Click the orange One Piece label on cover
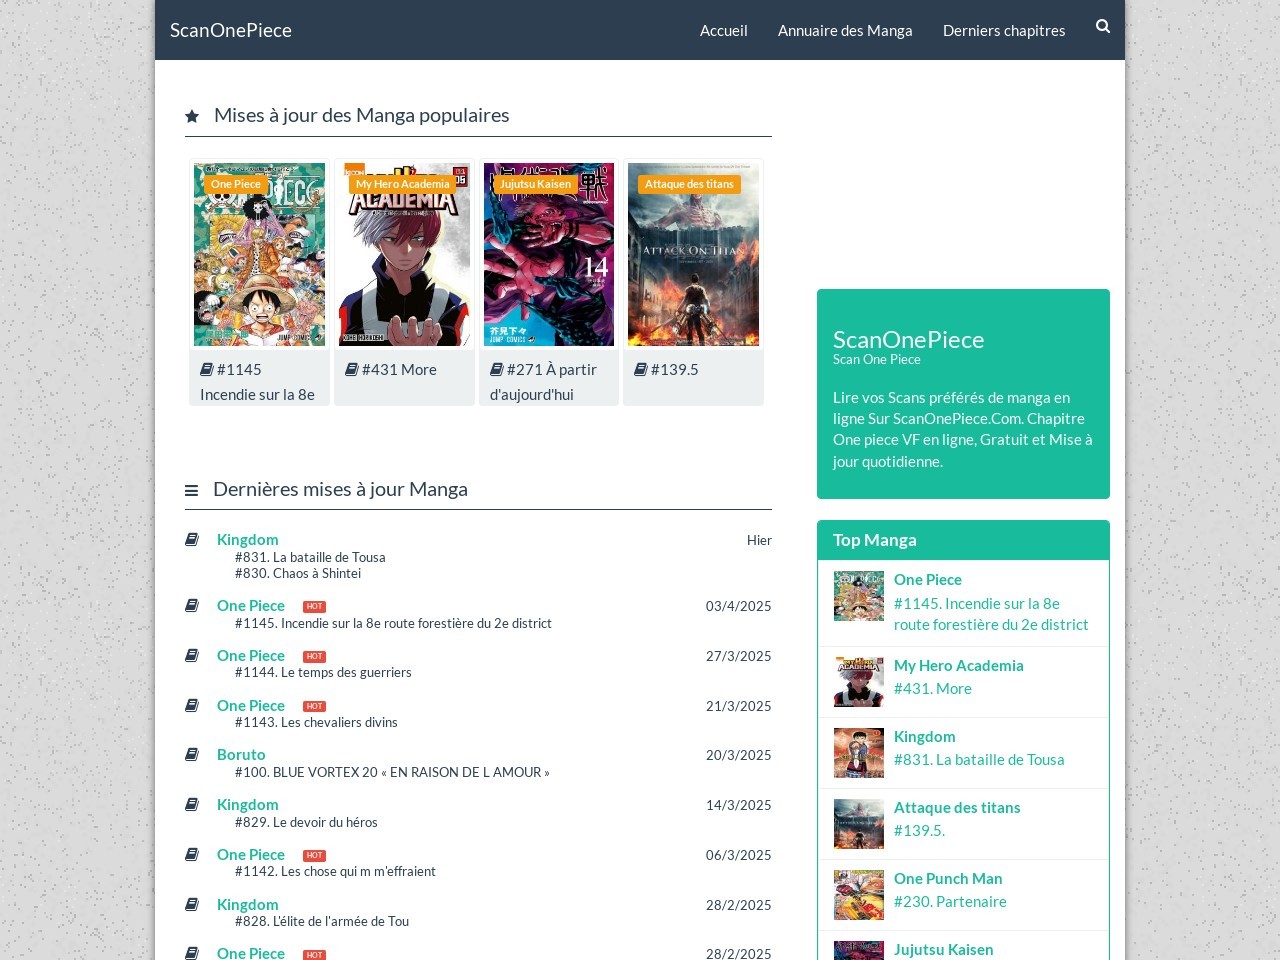The width and height of the screenshot is (1280, 960). pos(236,184)
